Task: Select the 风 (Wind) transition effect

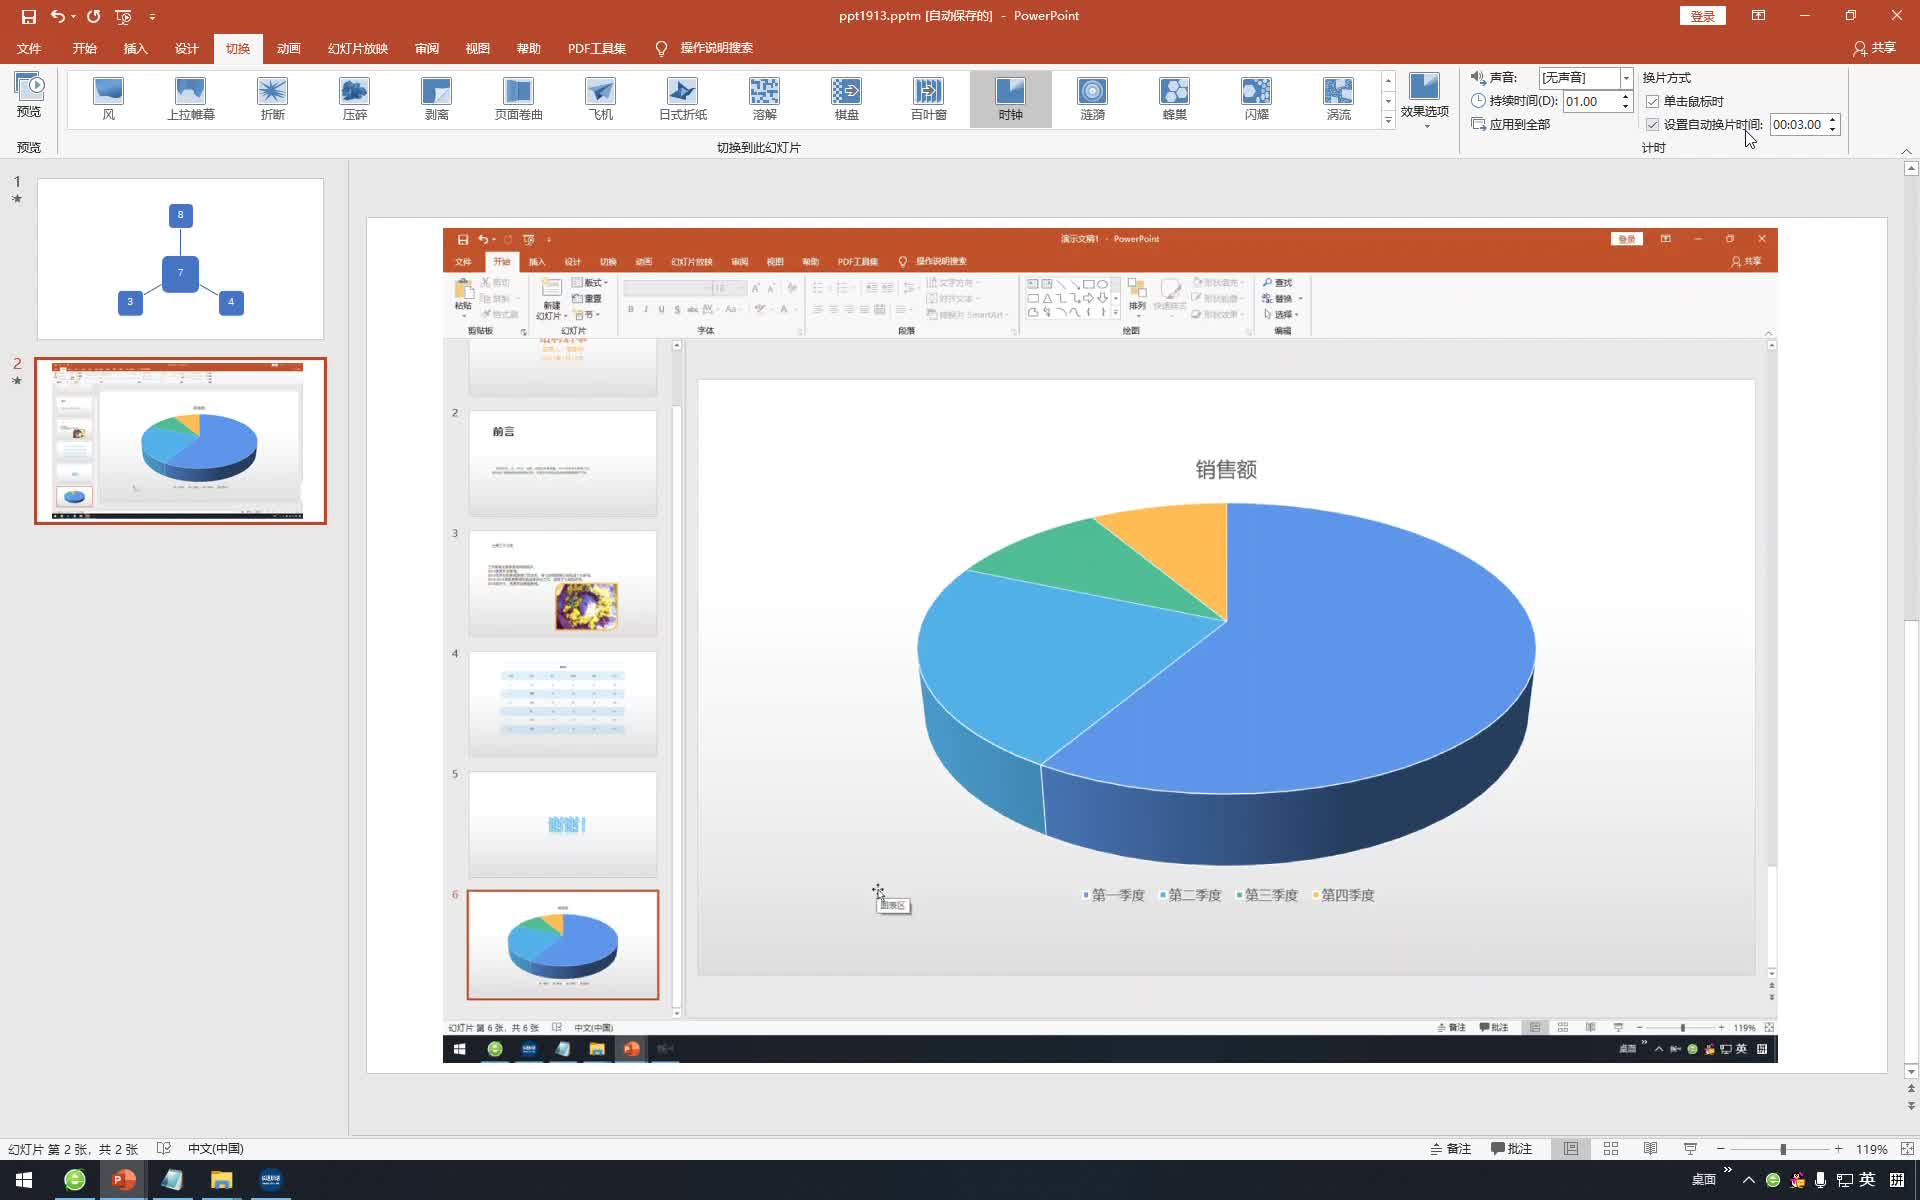Action: pos(108,99)
